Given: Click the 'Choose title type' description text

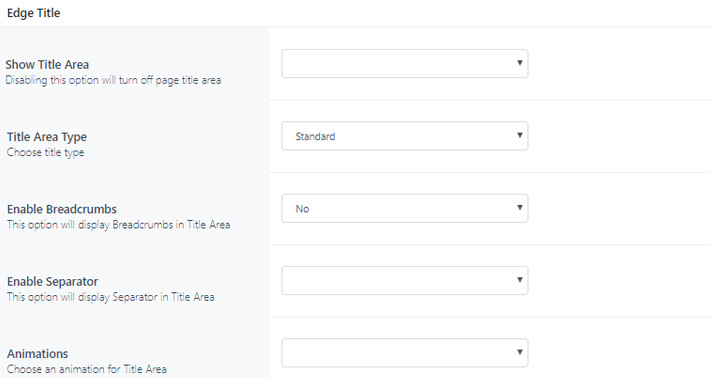Looking at the screenshot, I should tap(45, 153).
